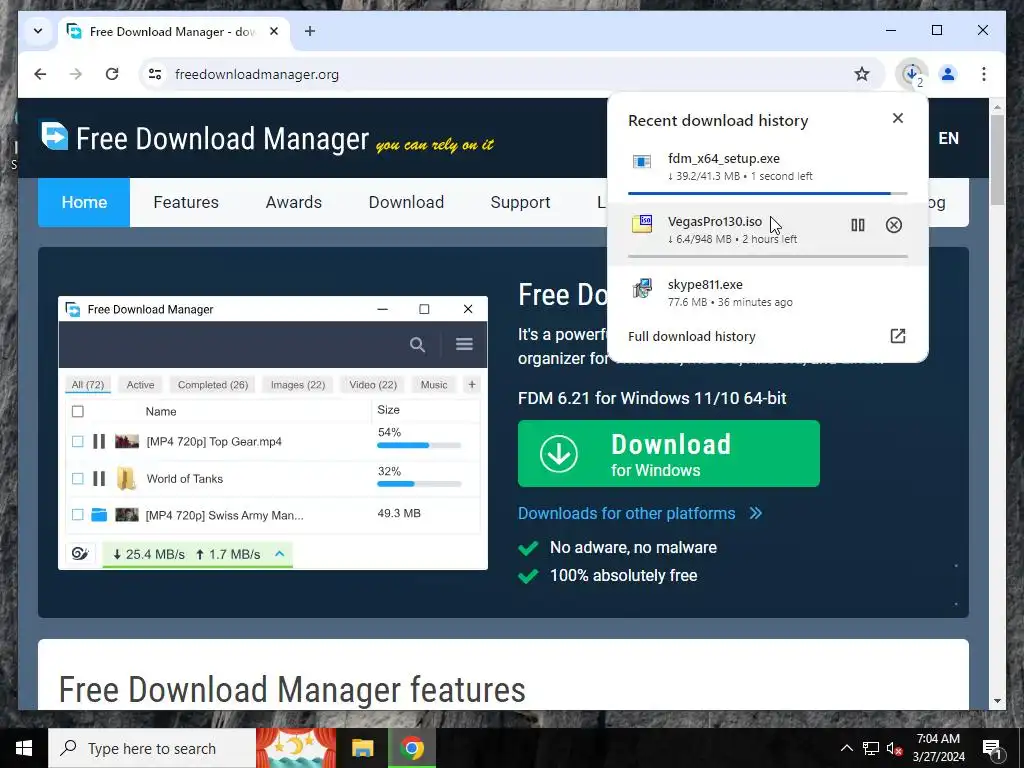Viewport: 1024px width, 768px height.
Task: Expand the speed panel caret in FDM preview
Action: click(x=280, y=554)
